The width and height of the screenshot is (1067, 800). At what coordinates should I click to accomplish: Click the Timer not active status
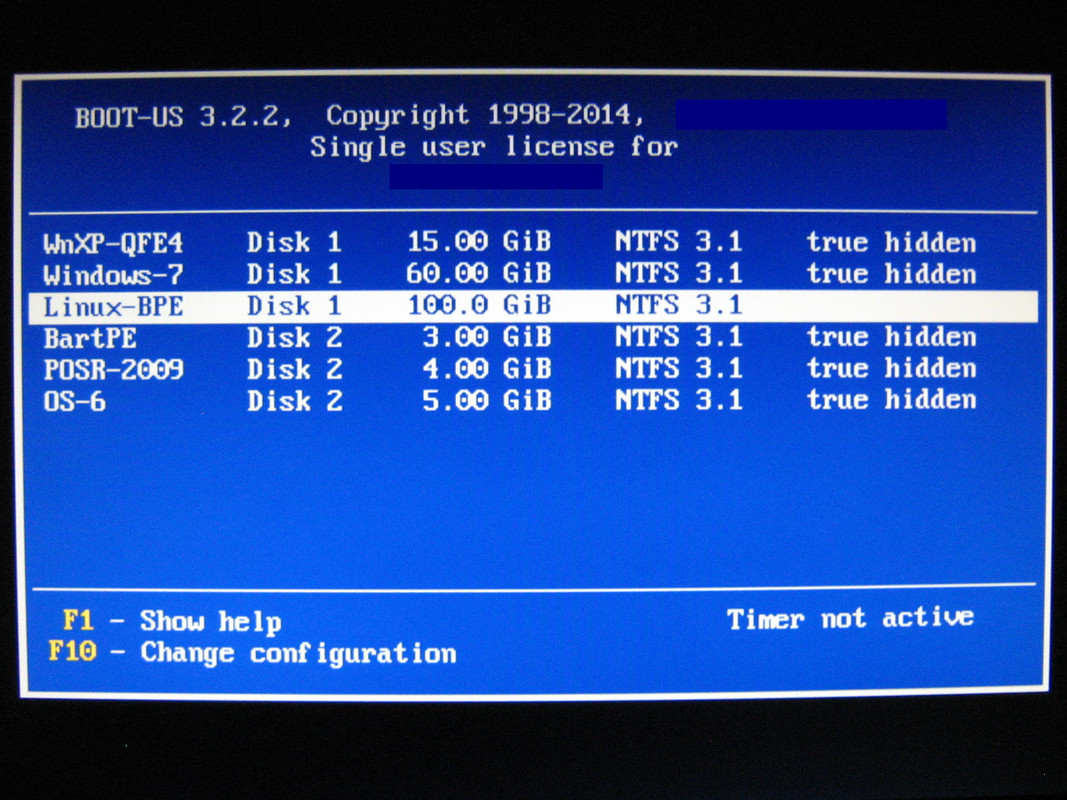click(851, 618)
